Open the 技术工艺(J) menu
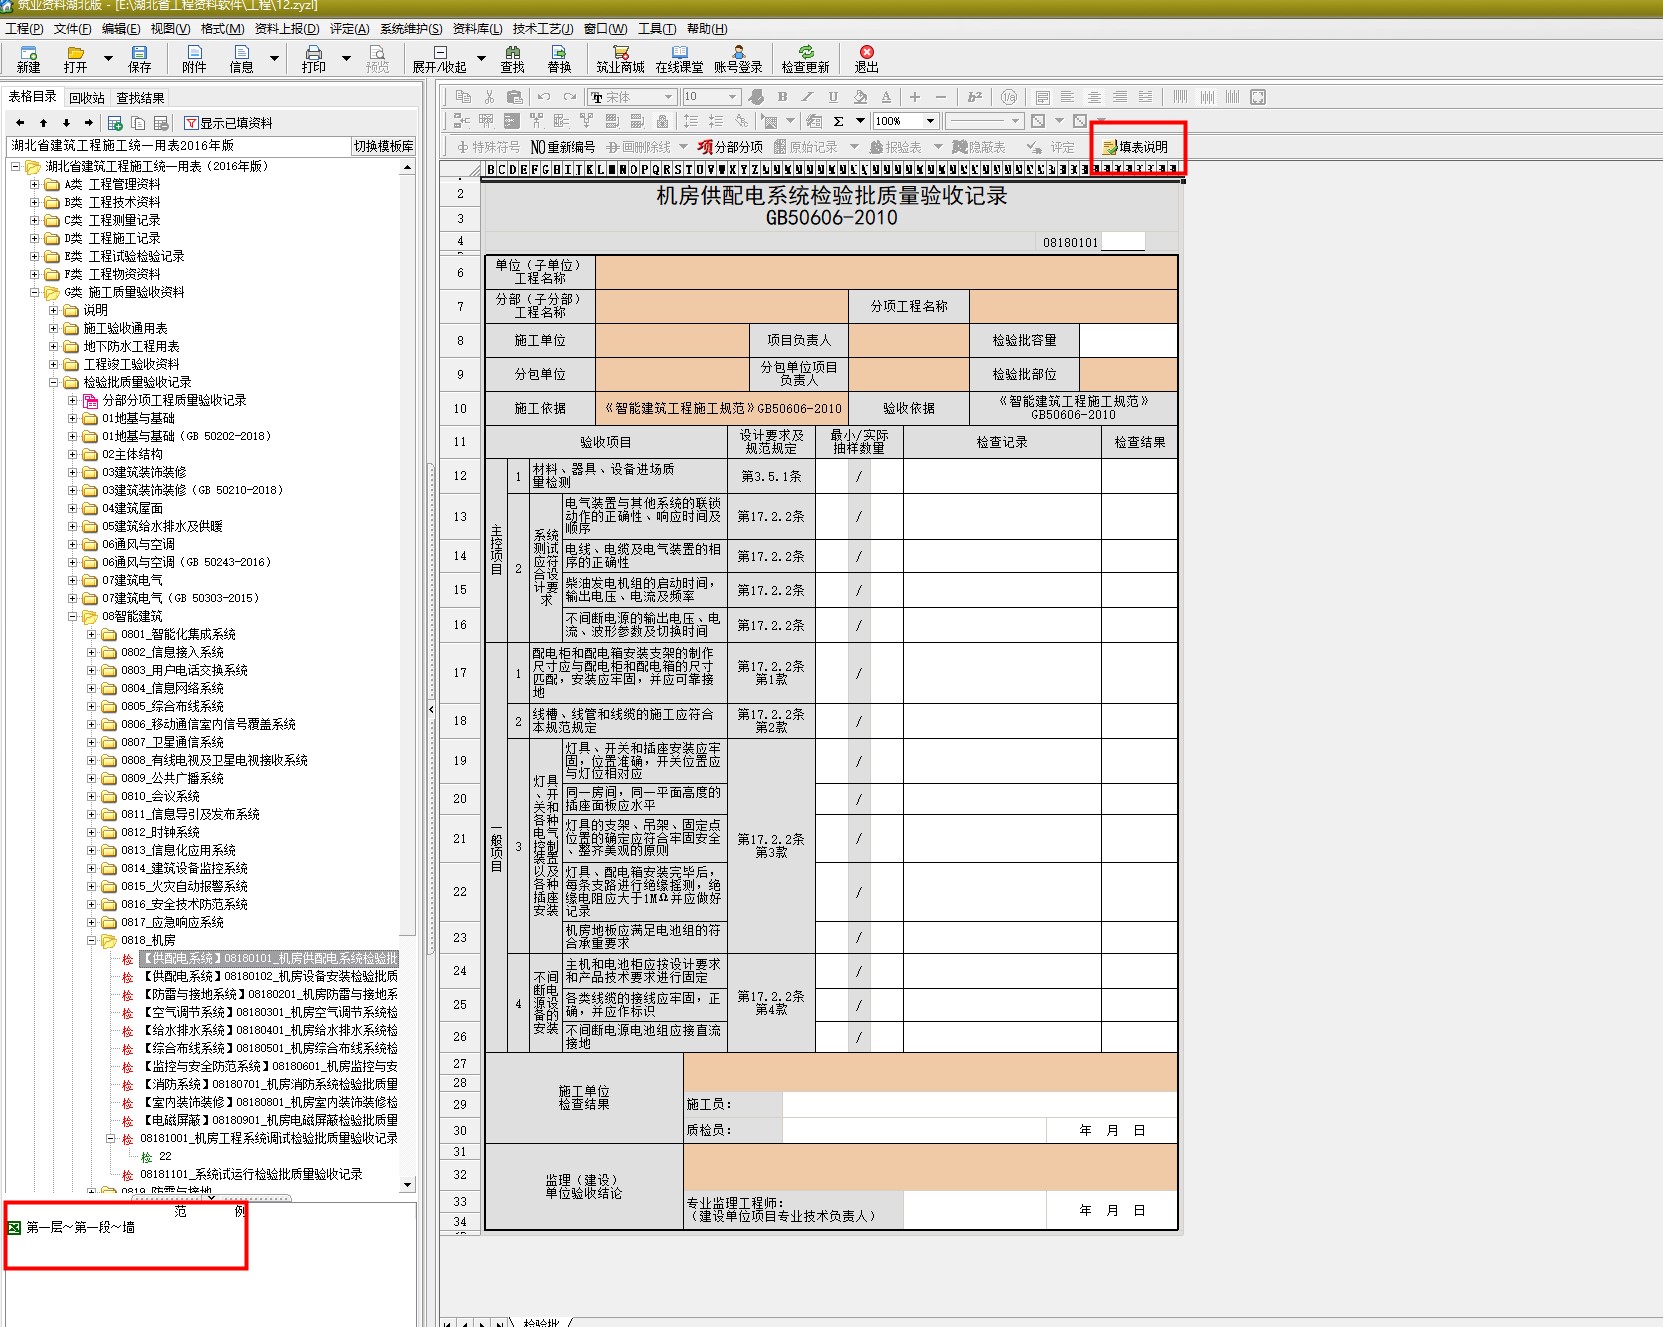Screen dimensions: 1663x1327 (x=543, y=29)
